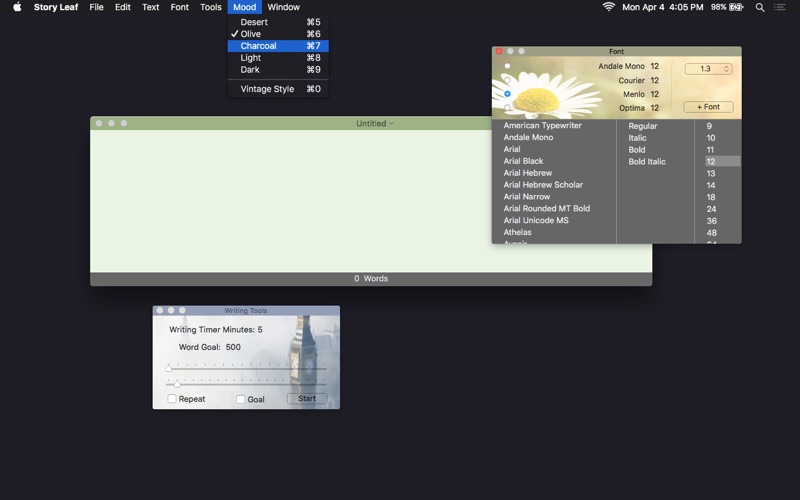This screenshot has height=500, width=800.
Task: Select the Menlo radio button
Action: pos(507,94)
